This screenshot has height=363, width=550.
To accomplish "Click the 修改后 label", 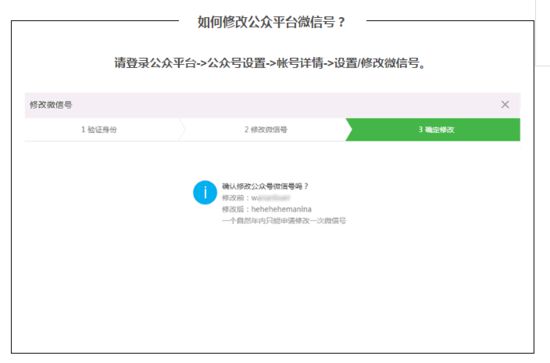I will point(233,209).
